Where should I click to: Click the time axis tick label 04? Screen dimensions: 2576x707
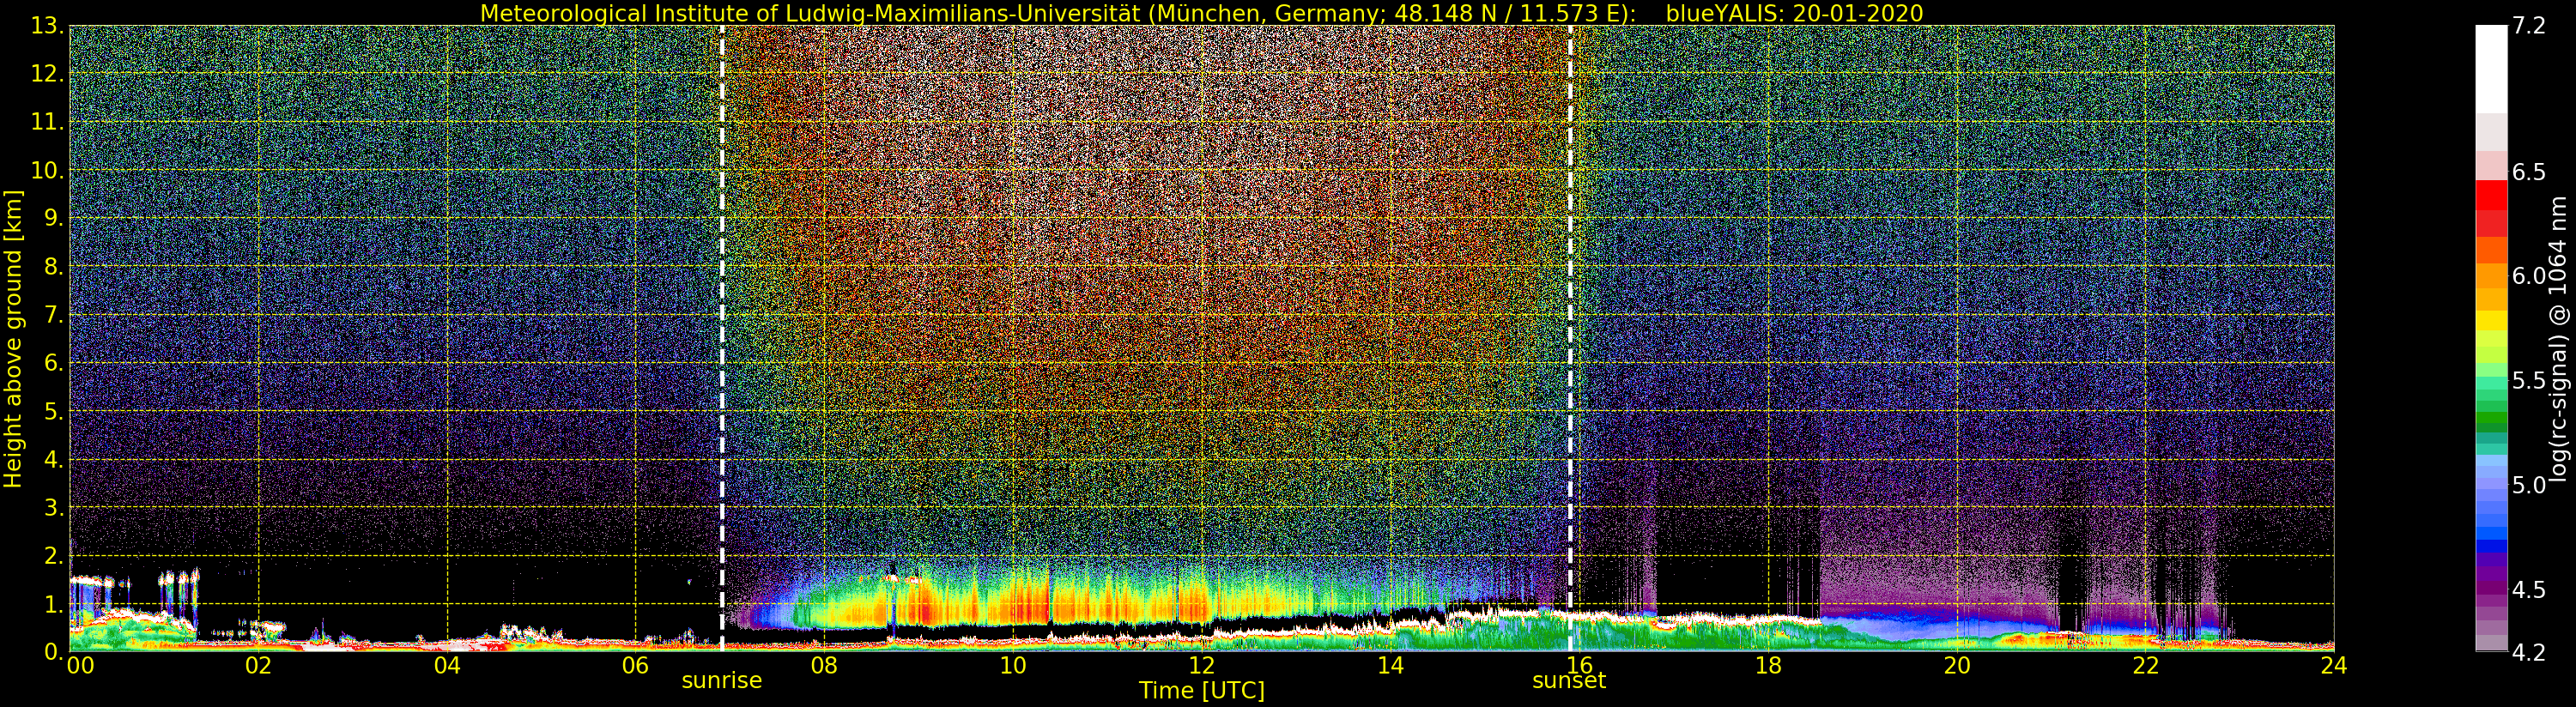click(447, 666)
